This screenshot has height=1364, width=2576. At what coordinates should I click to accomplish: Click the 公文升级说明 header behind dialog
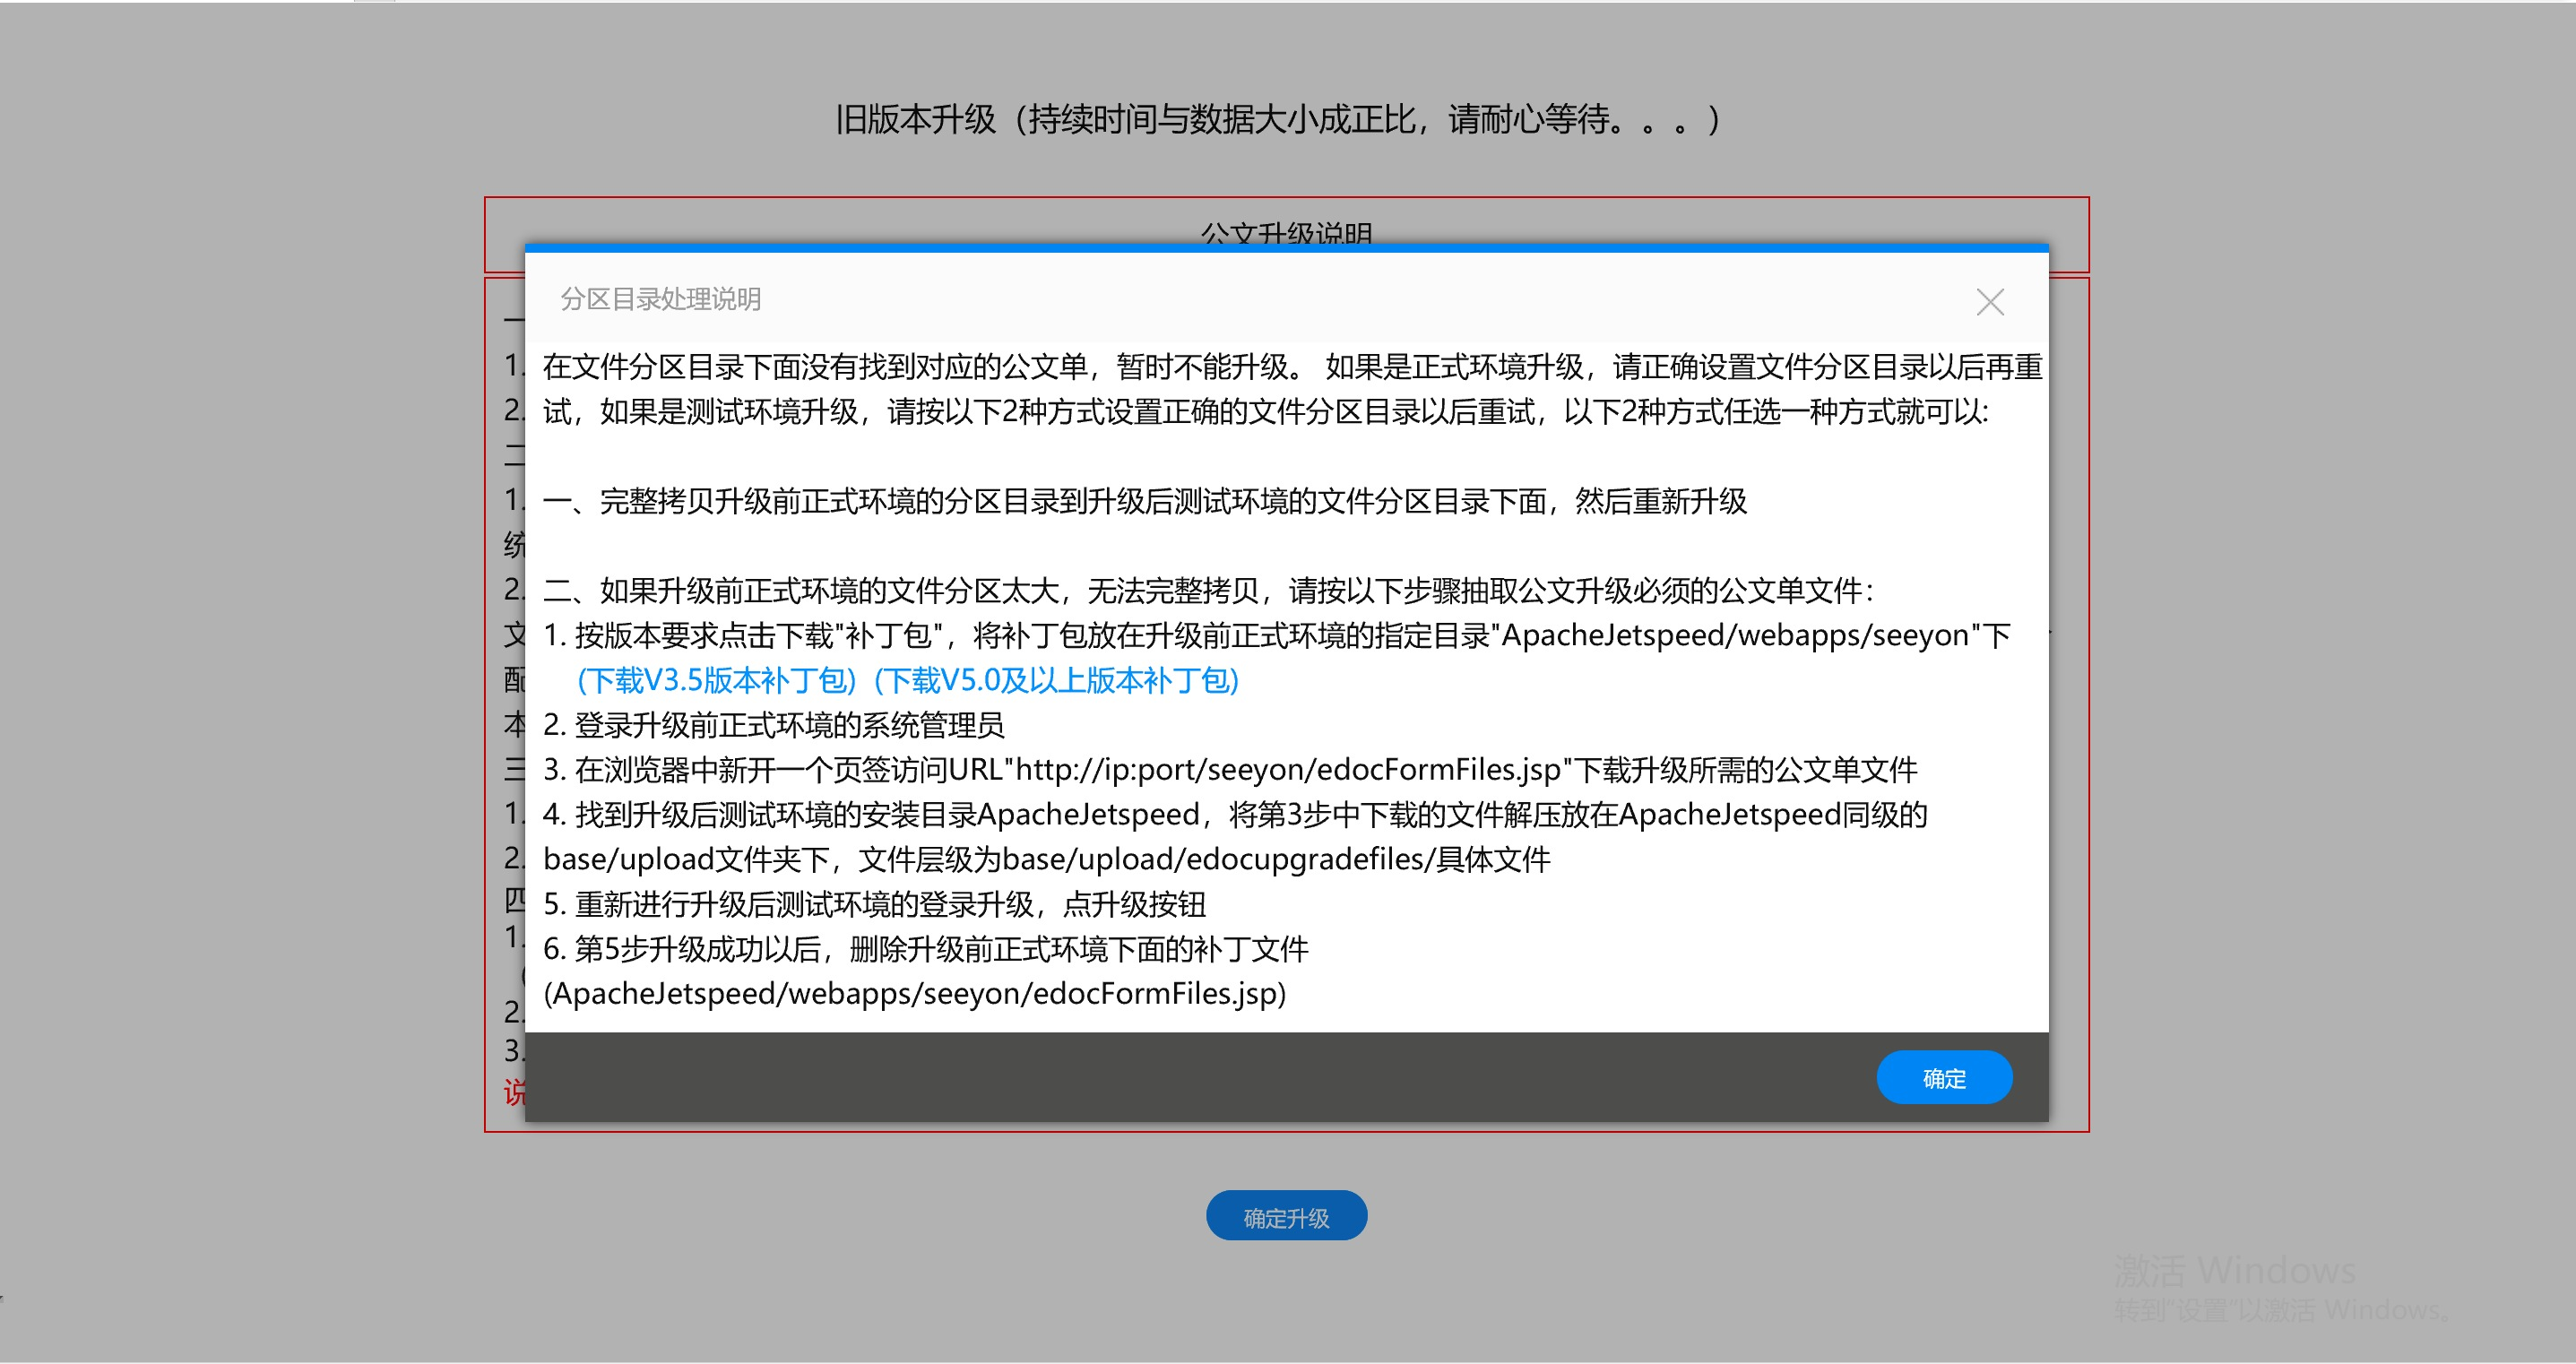tap(1286, 232)
